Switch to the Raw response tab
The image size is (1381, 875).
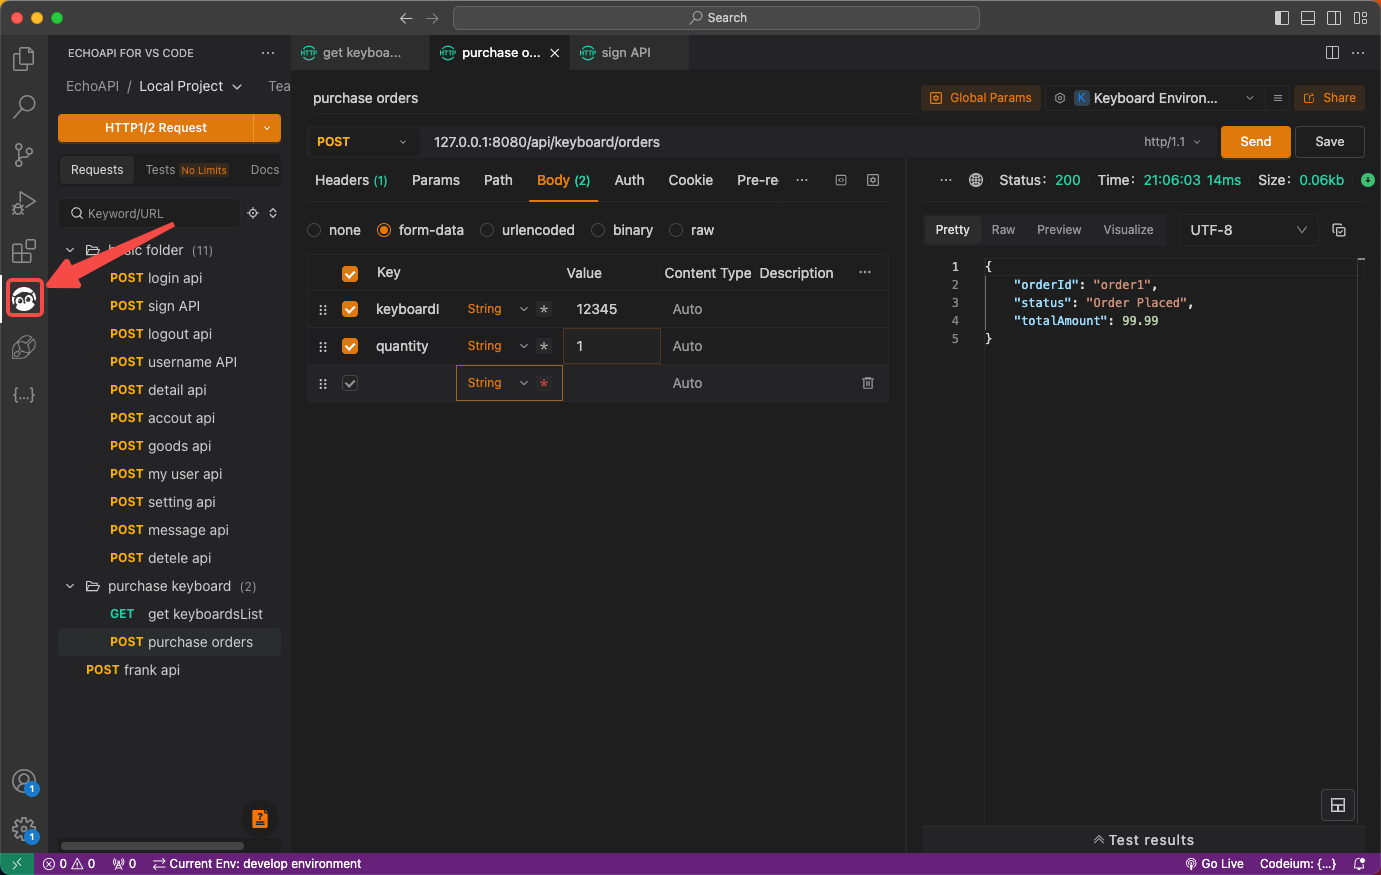[x=1003, y=230]
